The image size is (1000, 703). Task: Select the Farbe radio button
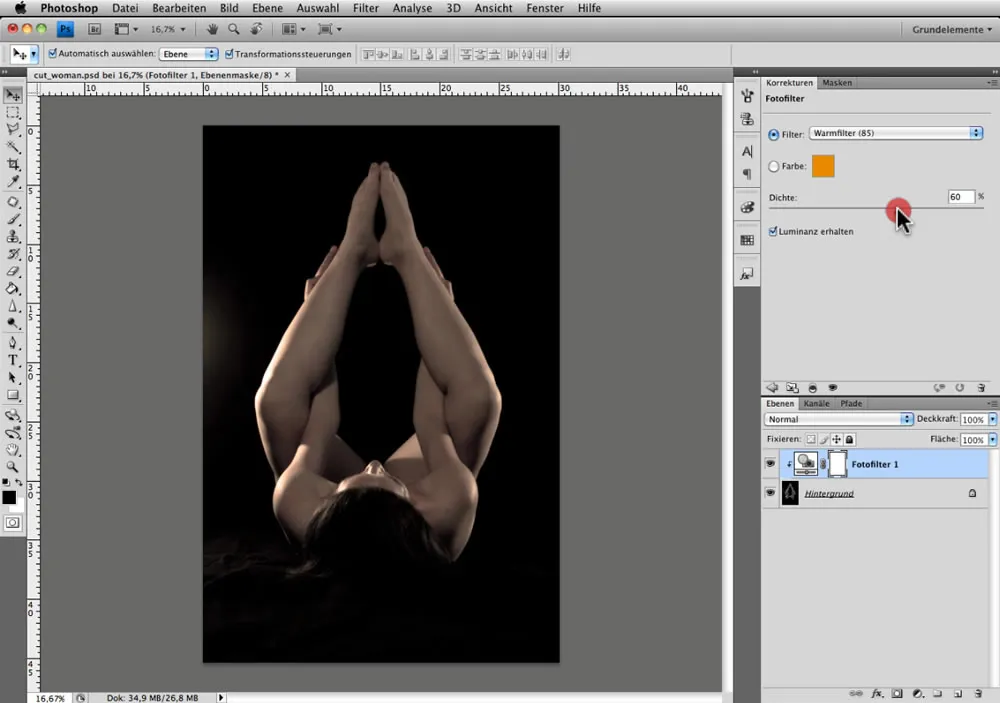[x=773, y=167]
